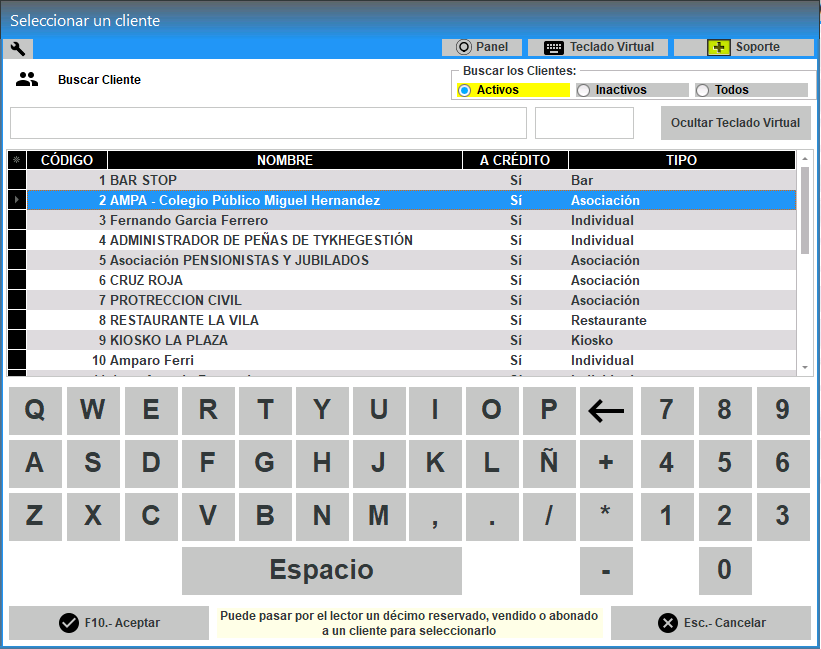Image resolution: width=821 pixels, height=649 pixels.
Task: Click the backspace arrow key
Action: [606, 411]
